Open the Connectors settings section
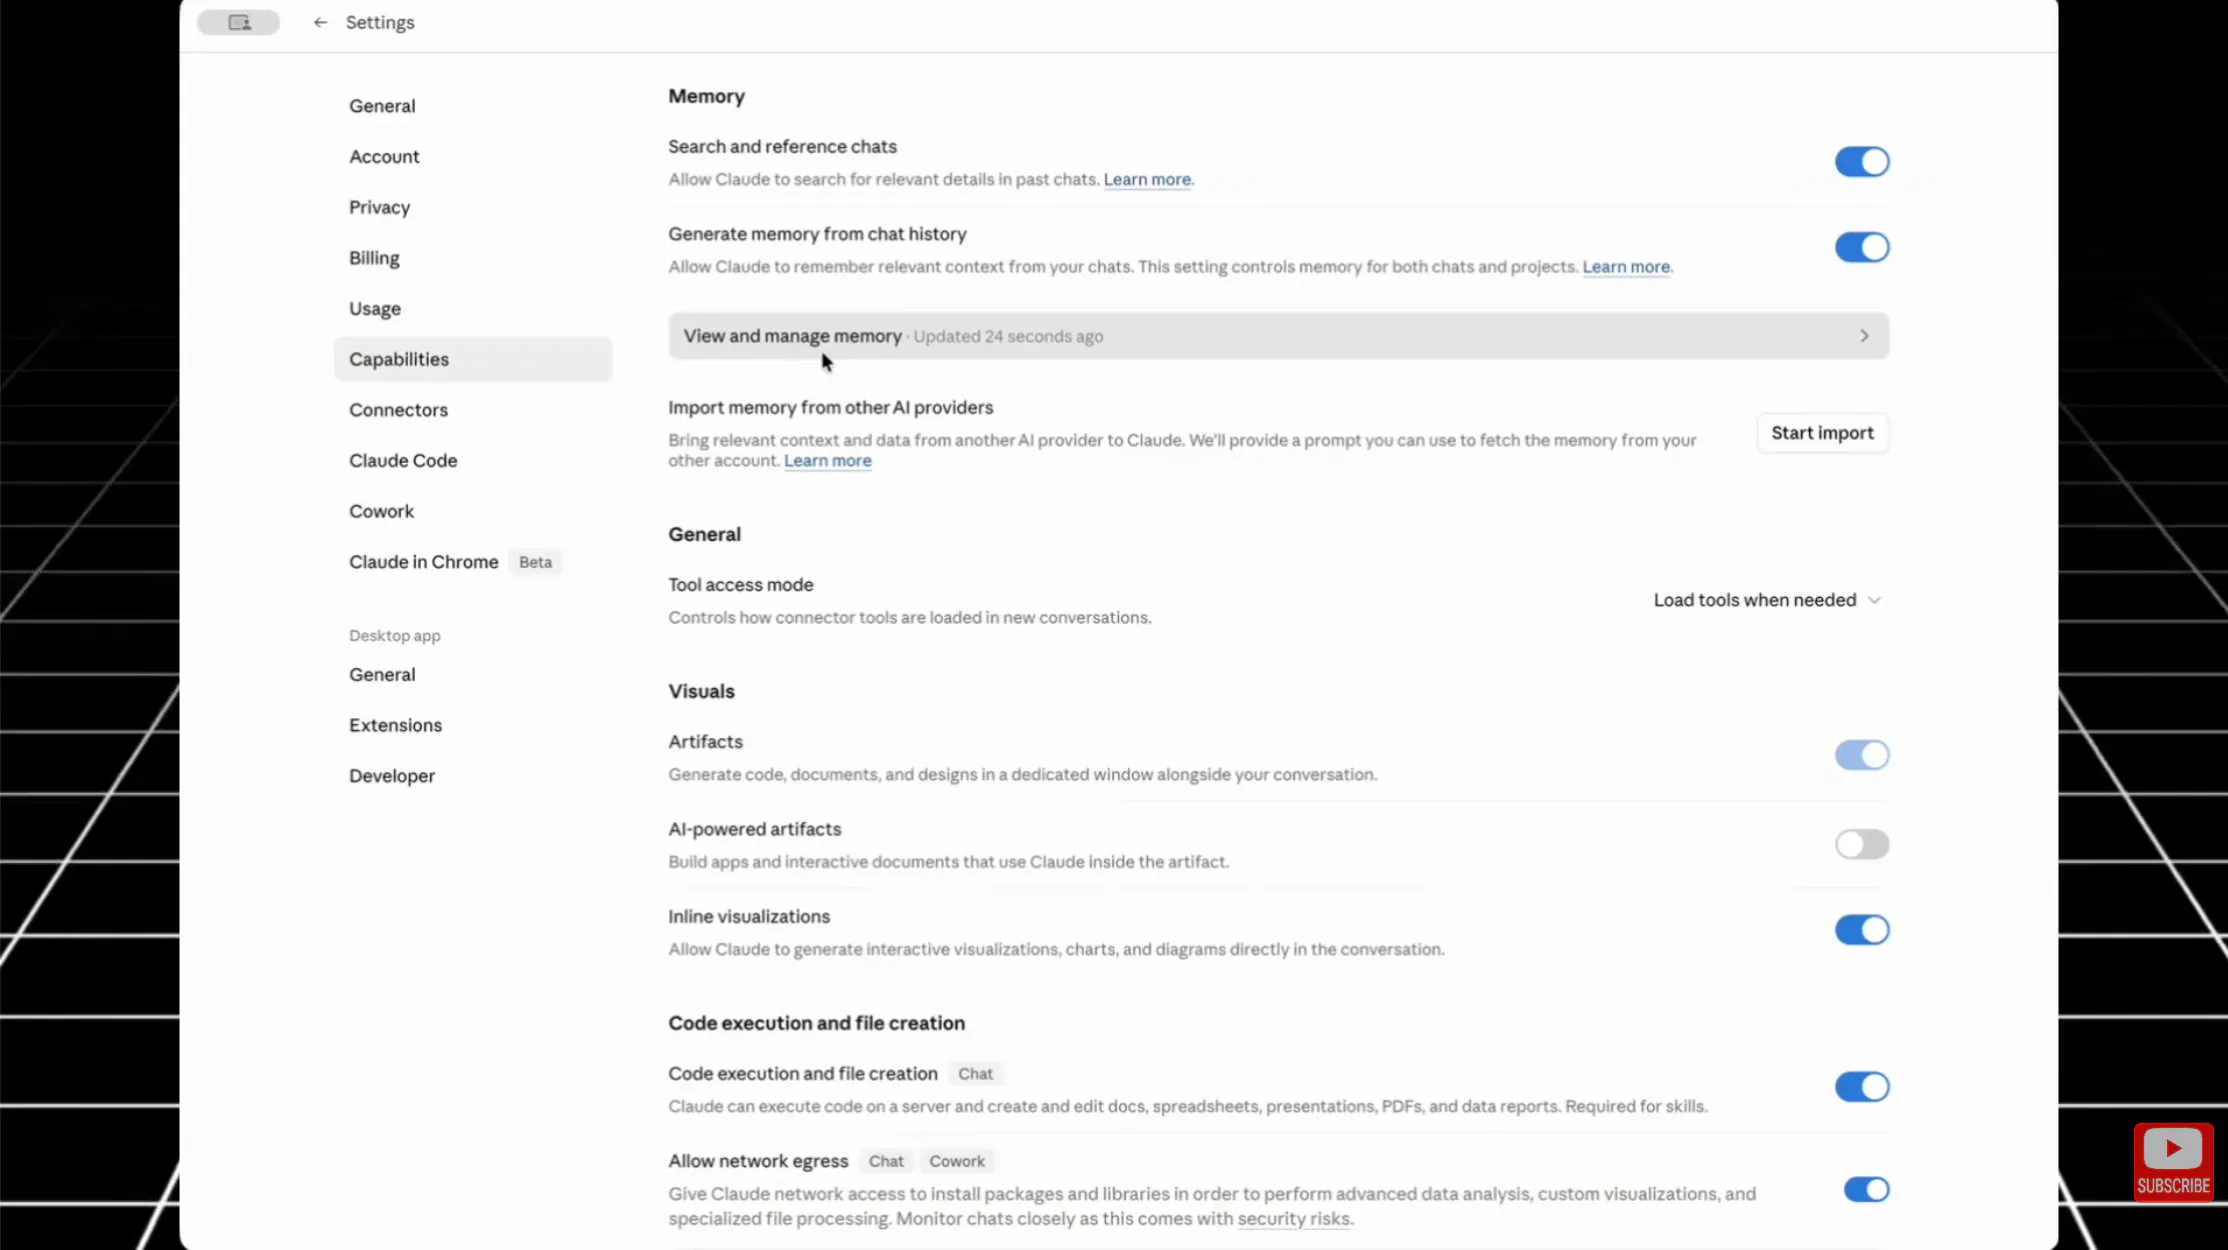2228x1250 pixels. (x=398, y=410)
